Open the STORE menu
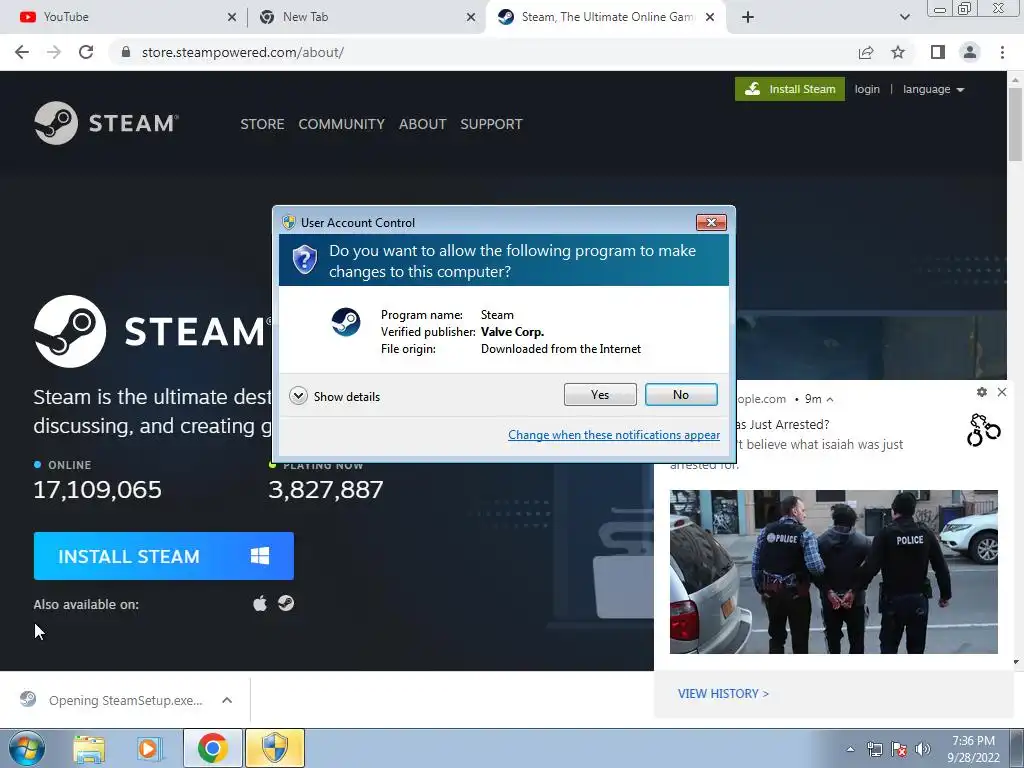Screen dimensions: 1024x768 [262, 124]
